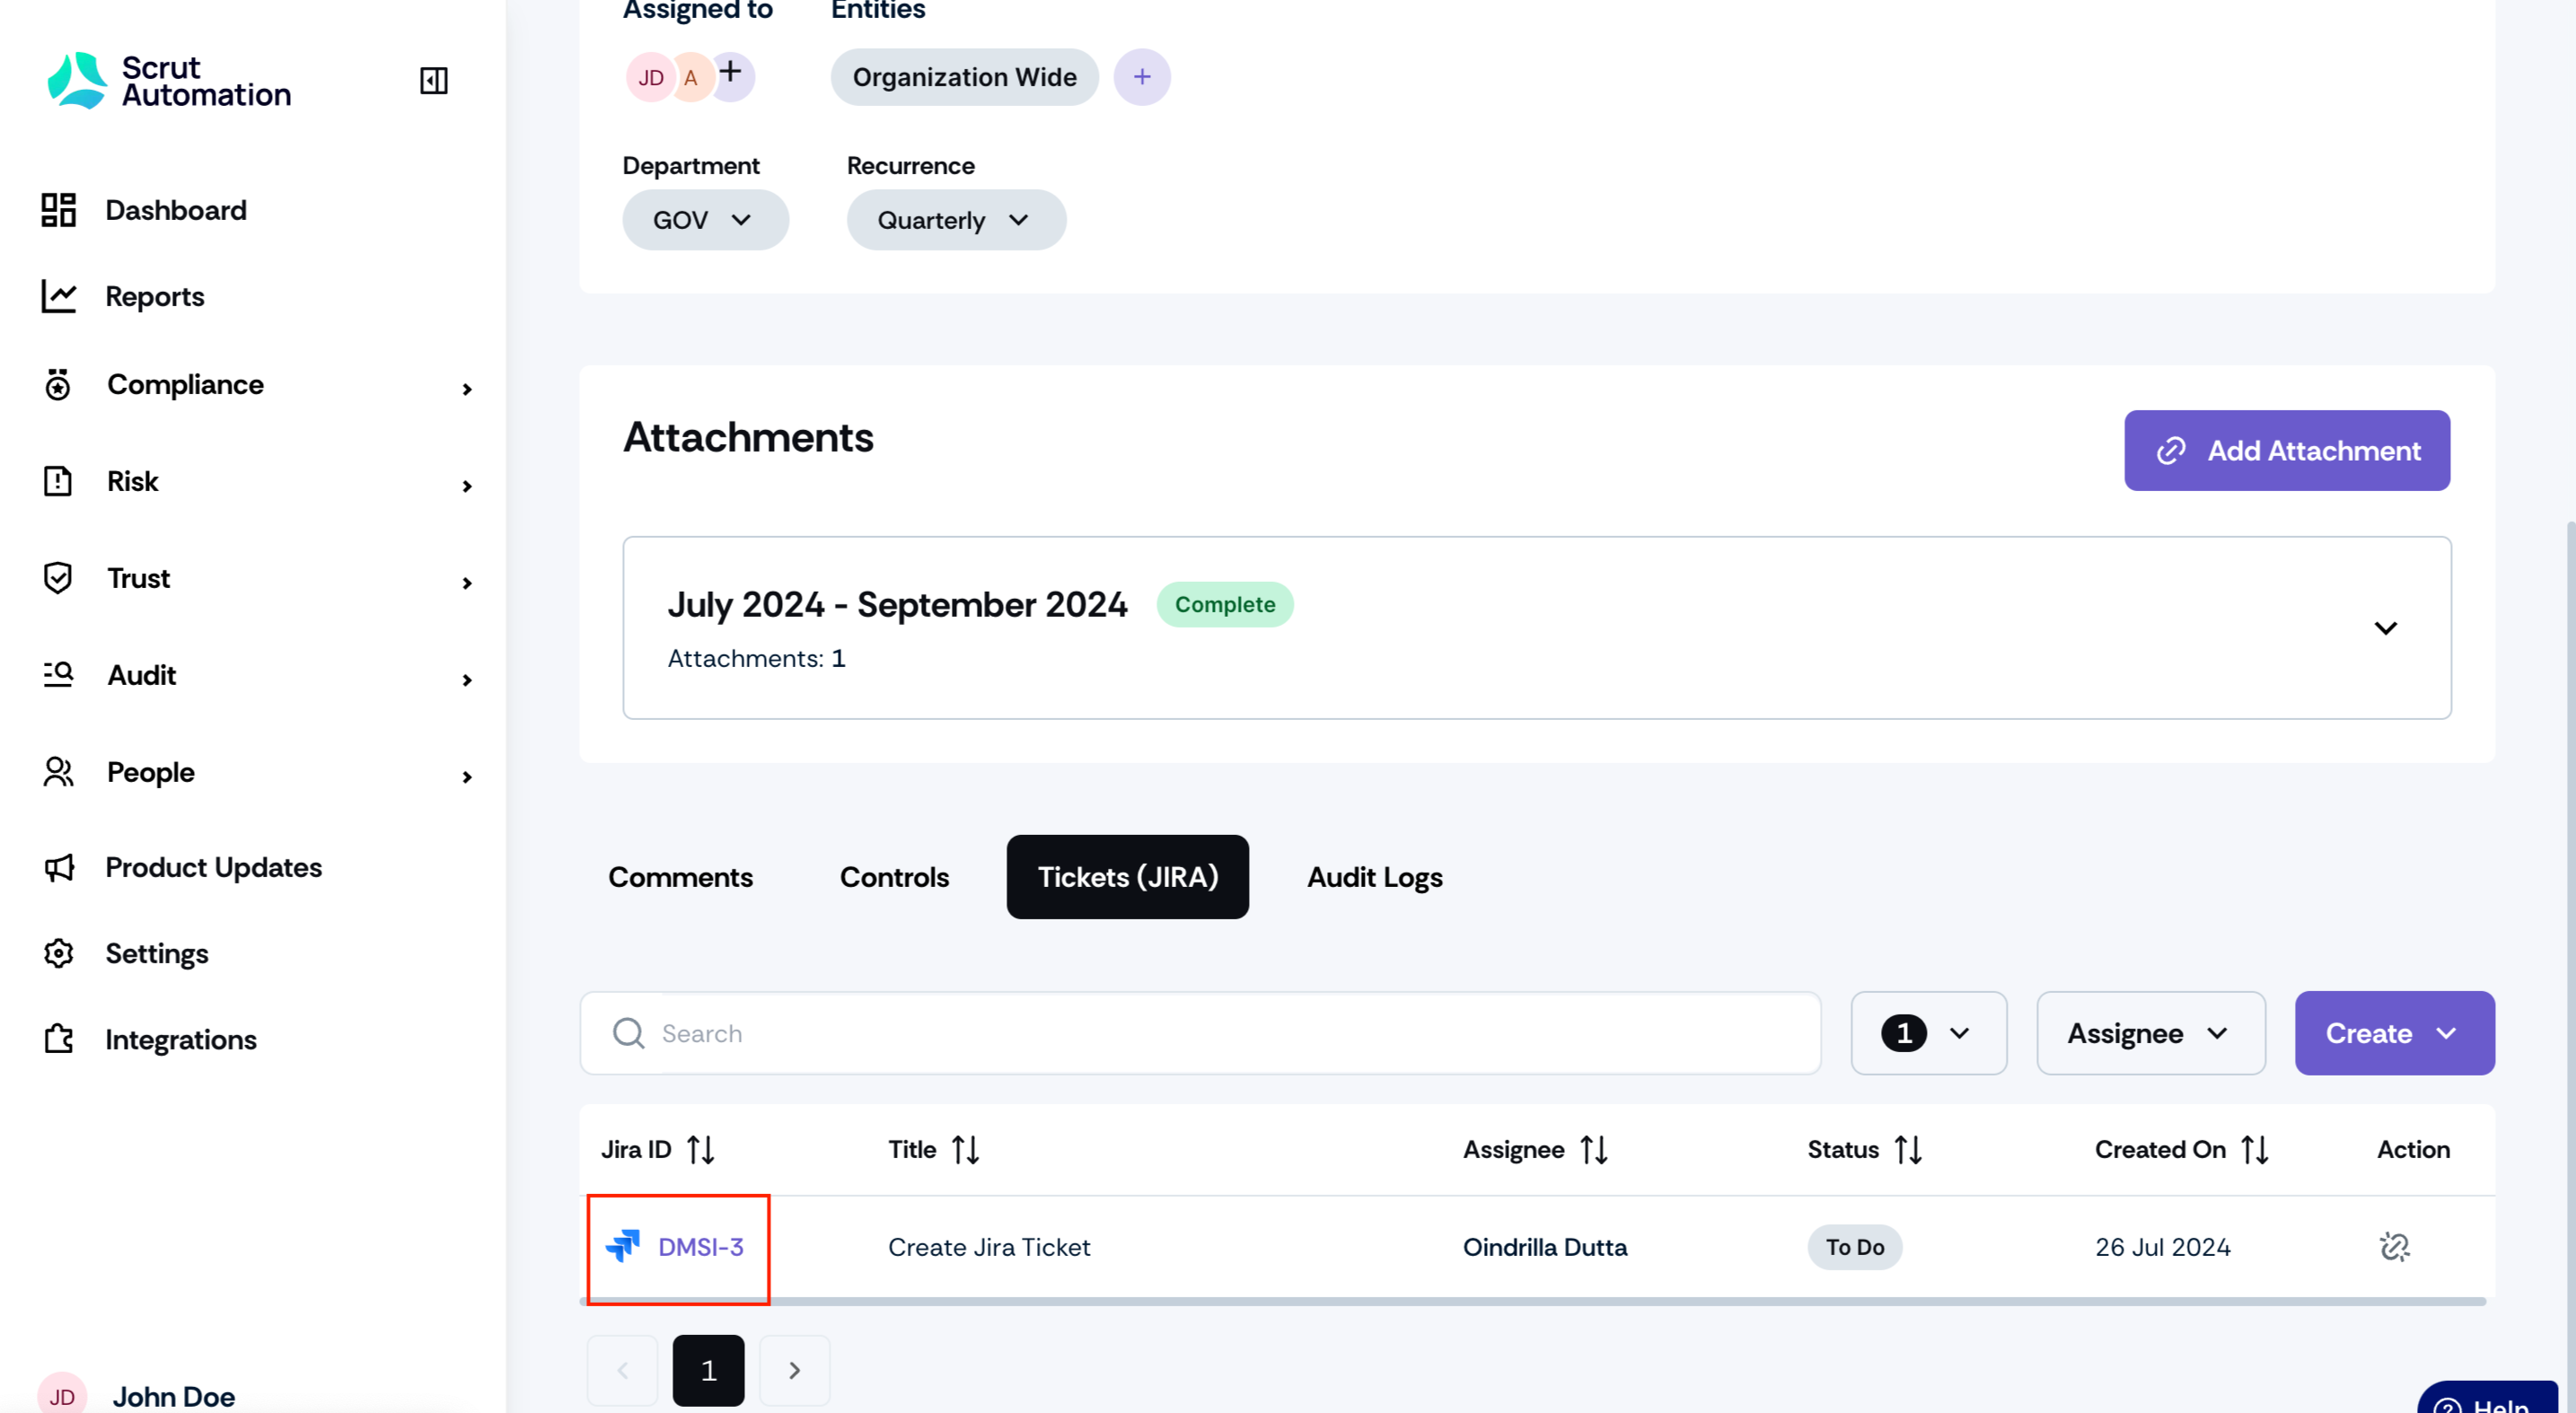Open the DMSI-3 Jira ticket link
Viewport: 2576px width, 1413px height.
point(700,1247)
